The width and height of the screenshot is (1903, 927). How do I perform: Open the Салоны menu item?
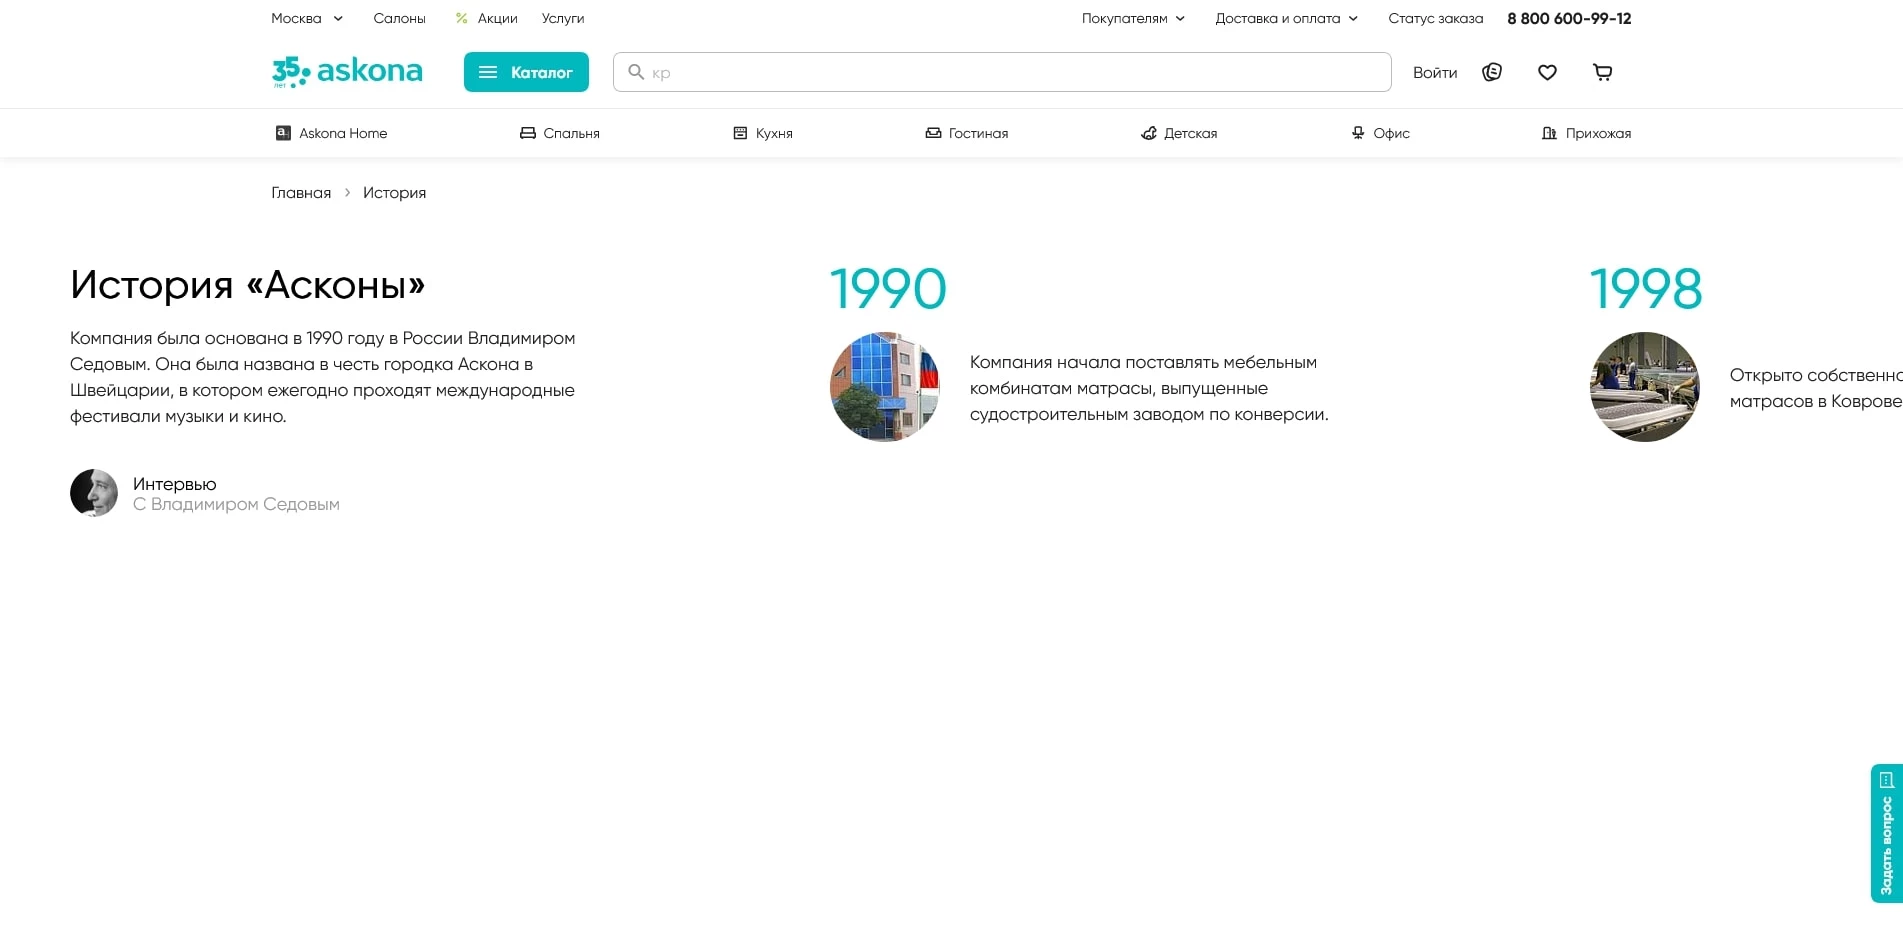(x=399, y=18)
